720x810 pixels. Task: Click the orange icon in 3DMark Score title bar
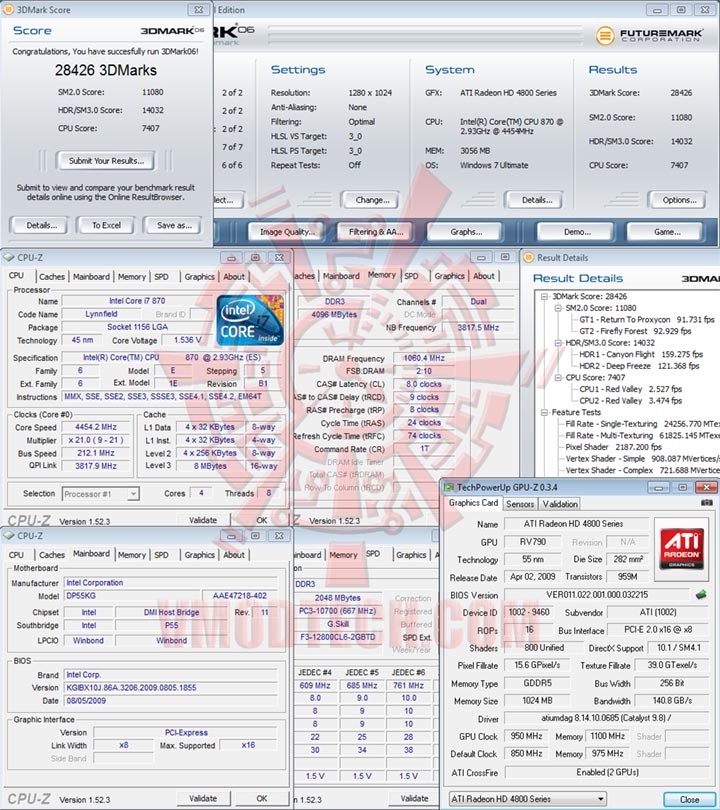coord(8,9)
